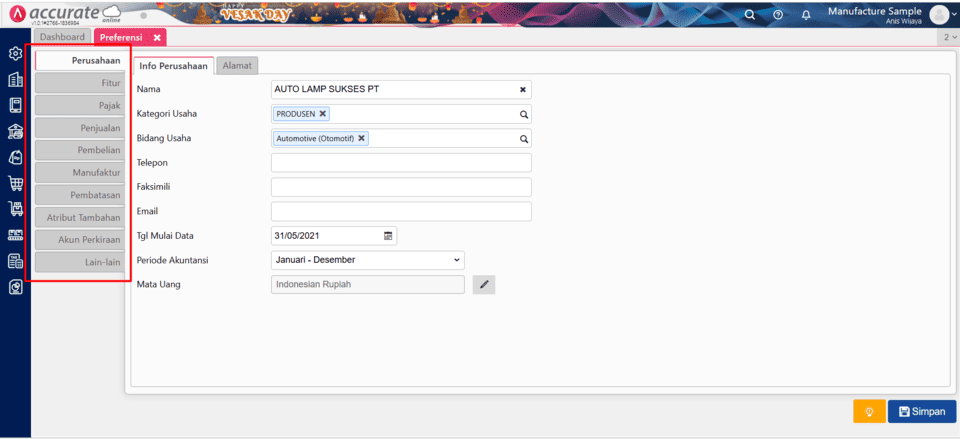Viewport: 960px width, 439px height.
Task: Click into the Bidang Usaha field
Action: click(x=401, y=138)
